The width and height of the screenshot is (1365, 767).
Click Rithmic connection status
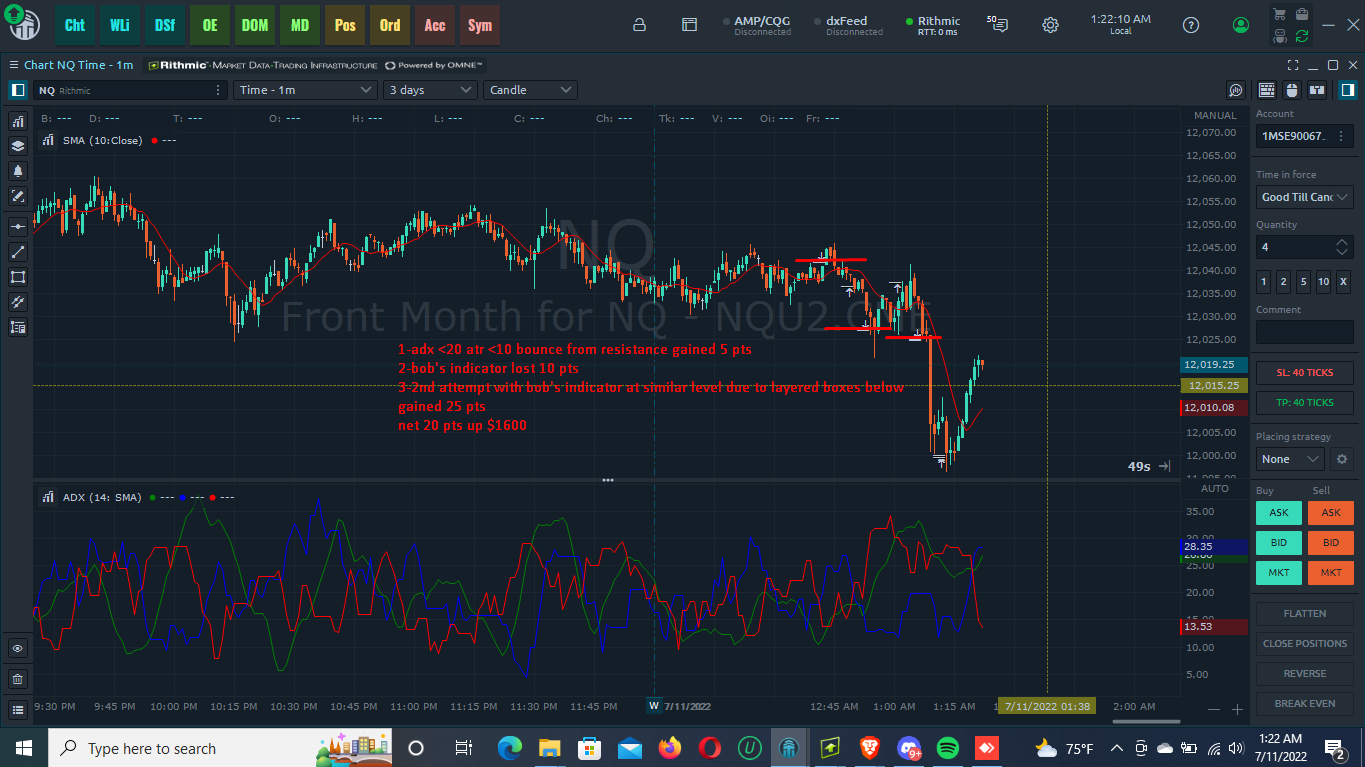pos(932,25)
